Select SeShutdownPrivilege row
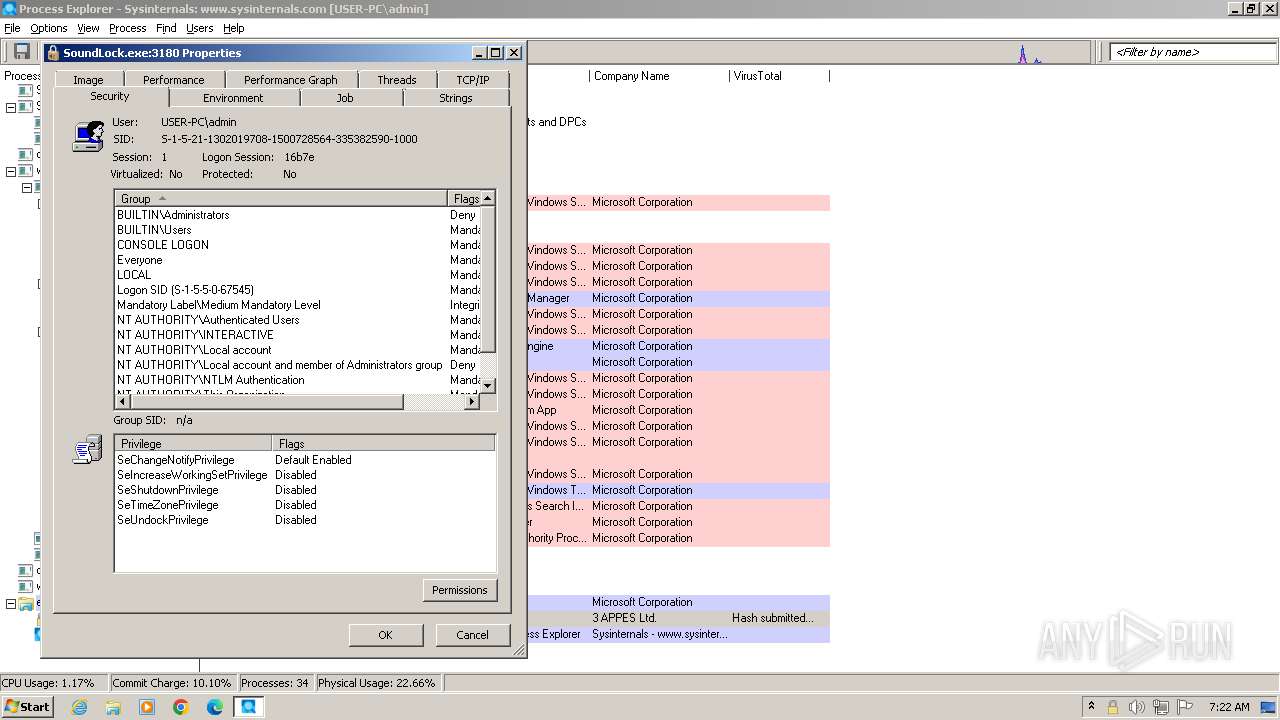This screenshot has height=720, width=1280. (305, 490)
